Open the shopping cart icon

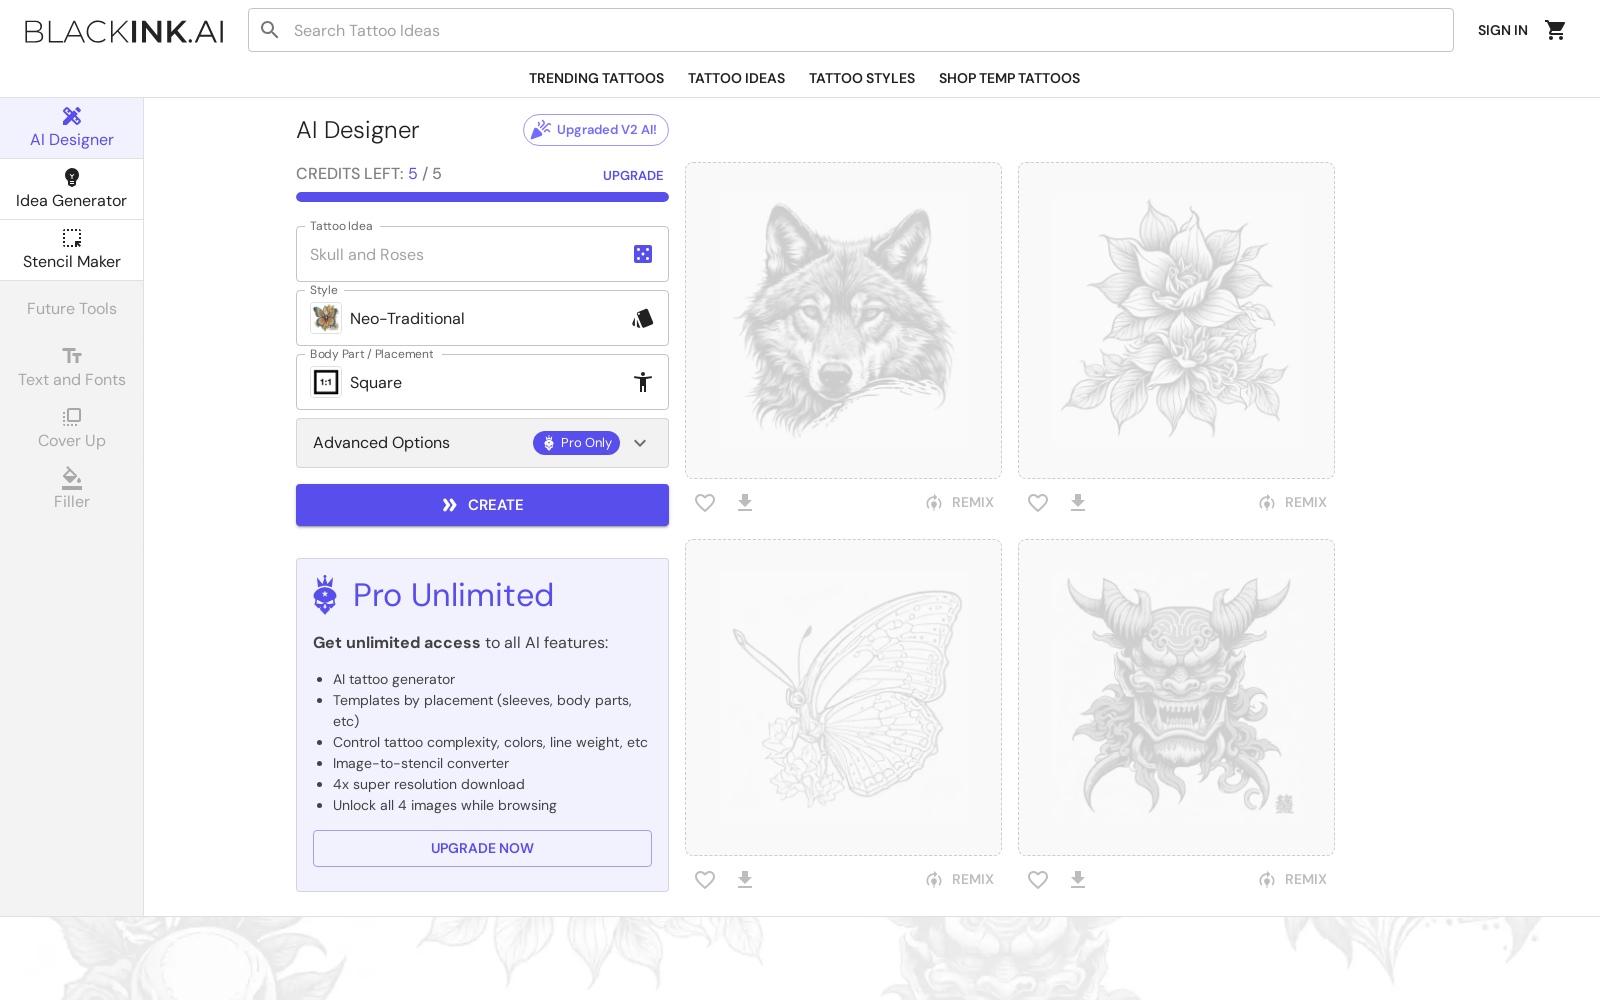[x=1555, y=30]
